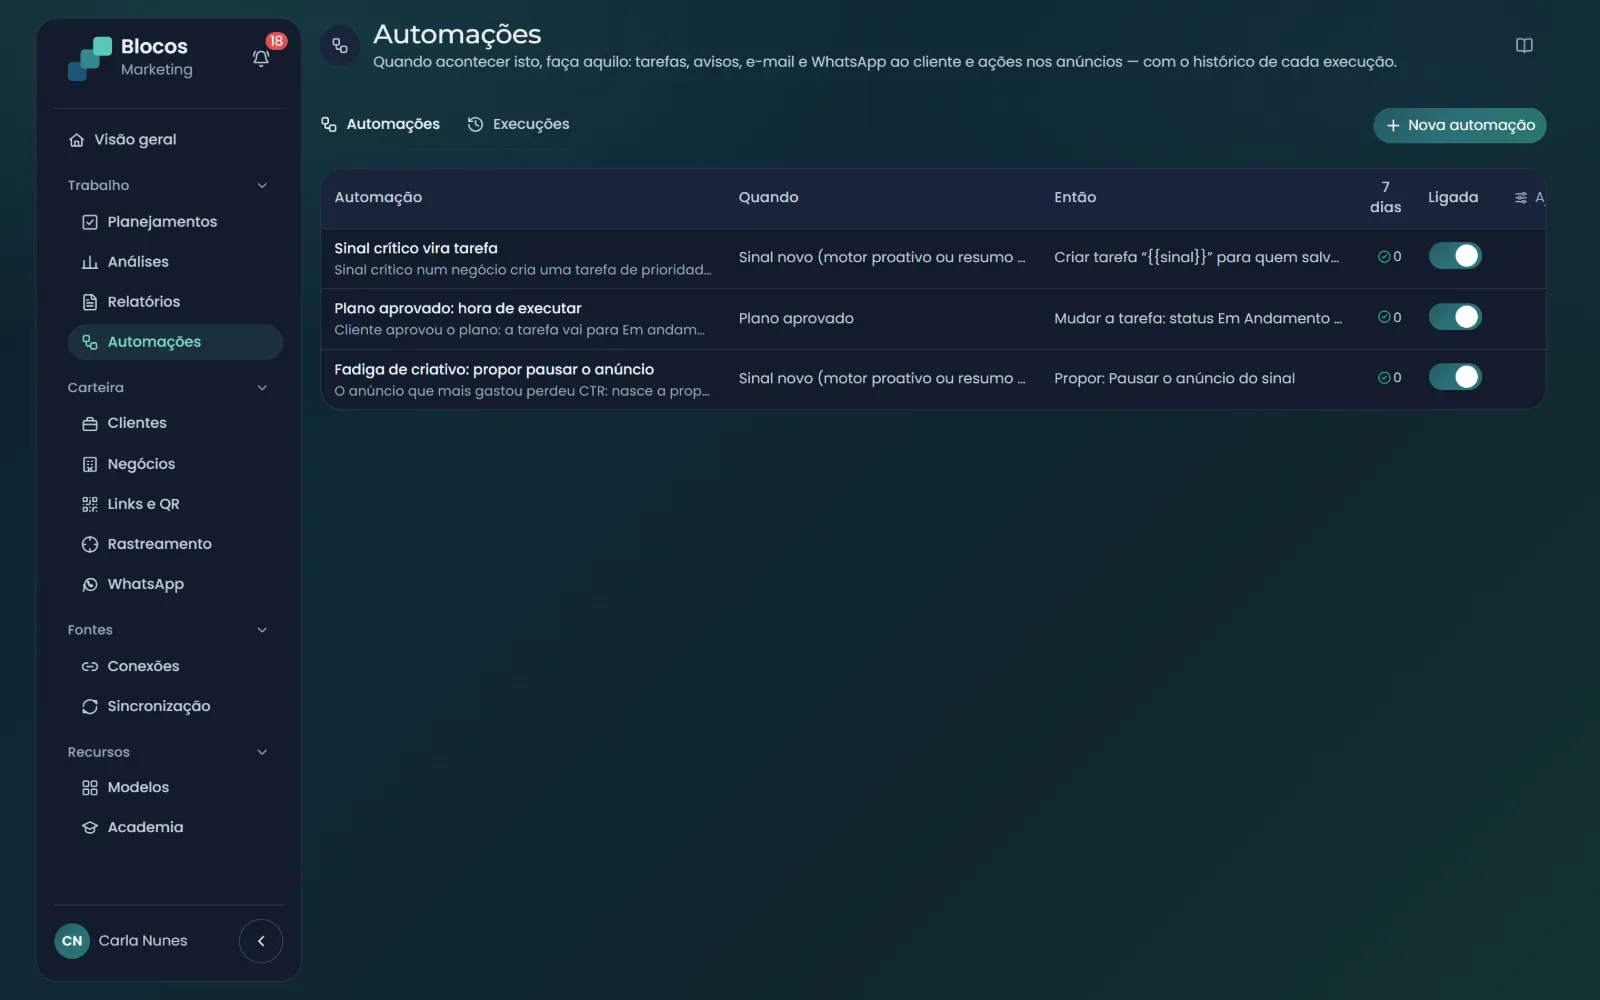The height and width of the screenshot is (1000, 1600).
Task: Click the Ligada column header
Action: [1453, 197]
